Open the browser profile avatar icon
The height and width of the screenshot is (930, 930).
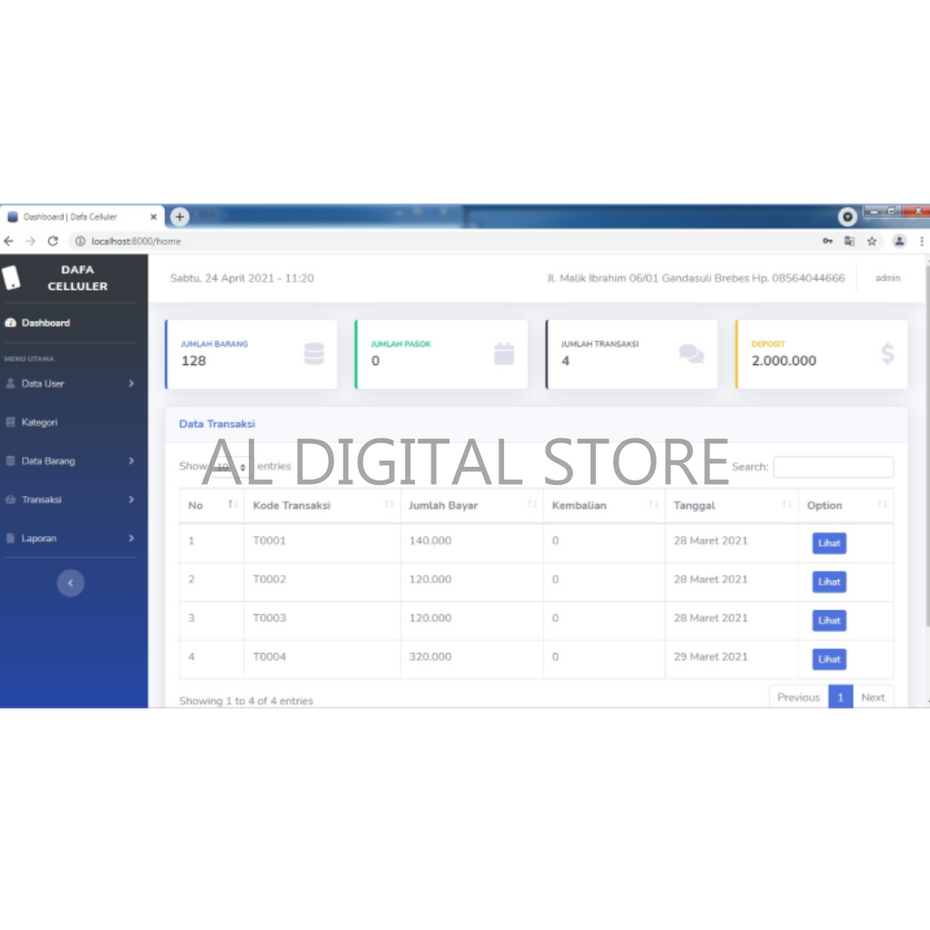899,241
